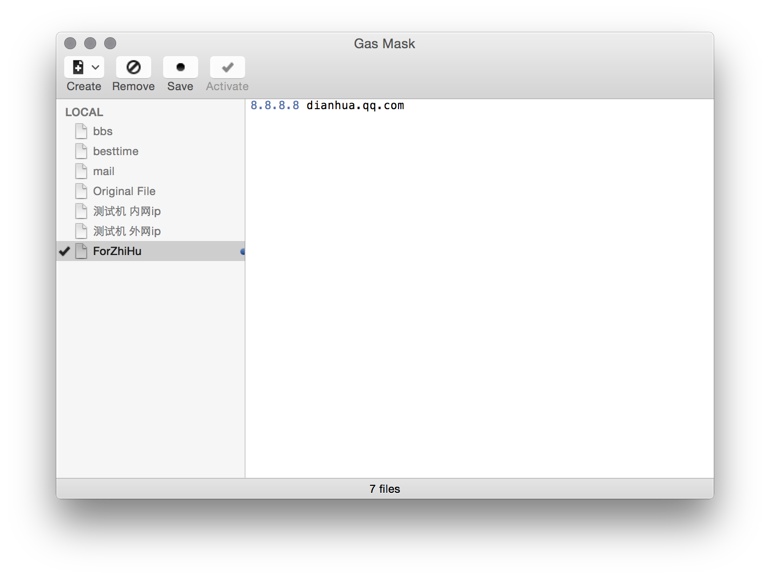Screen dimensions: 770x579
Task: Click the file icon beside ForZhiHu
Action: pos(81,251)
